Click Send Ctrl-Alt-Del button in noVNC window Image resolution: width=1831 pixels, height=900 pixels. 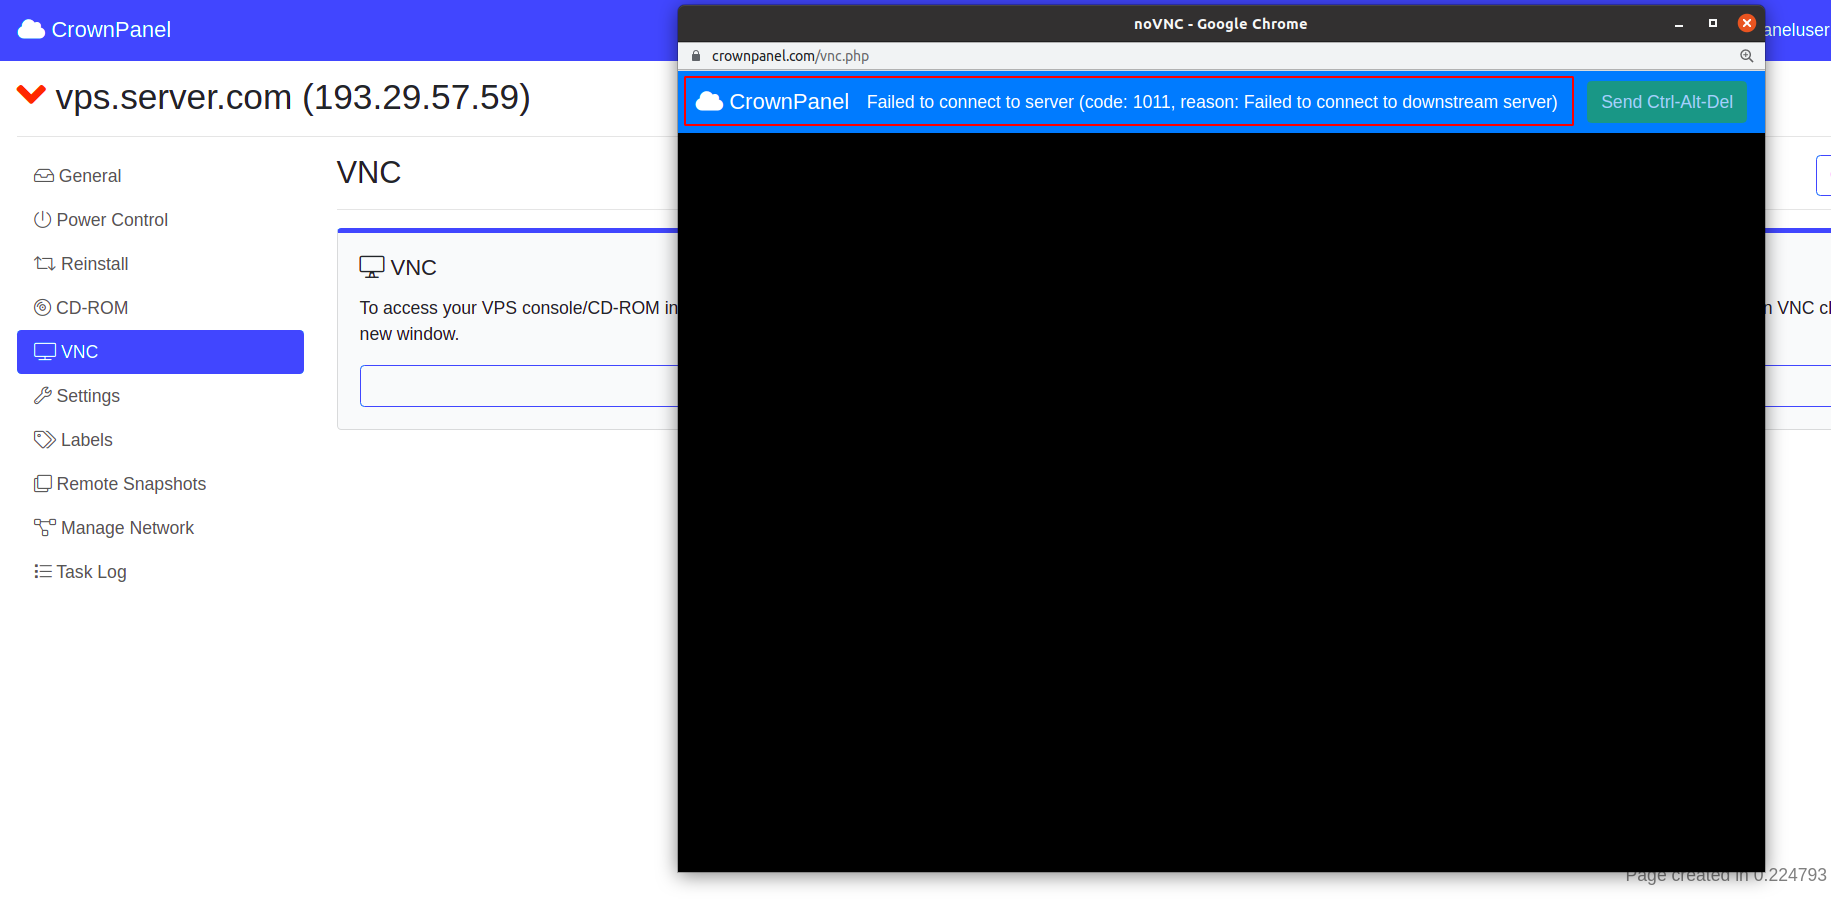[1667, 102]
